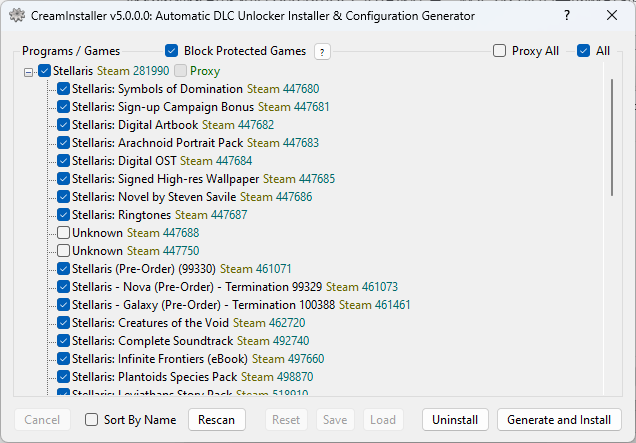Select Stellaris: Complete Soundtrack tree item
The image size is (636, 443).
coord(152,341)
